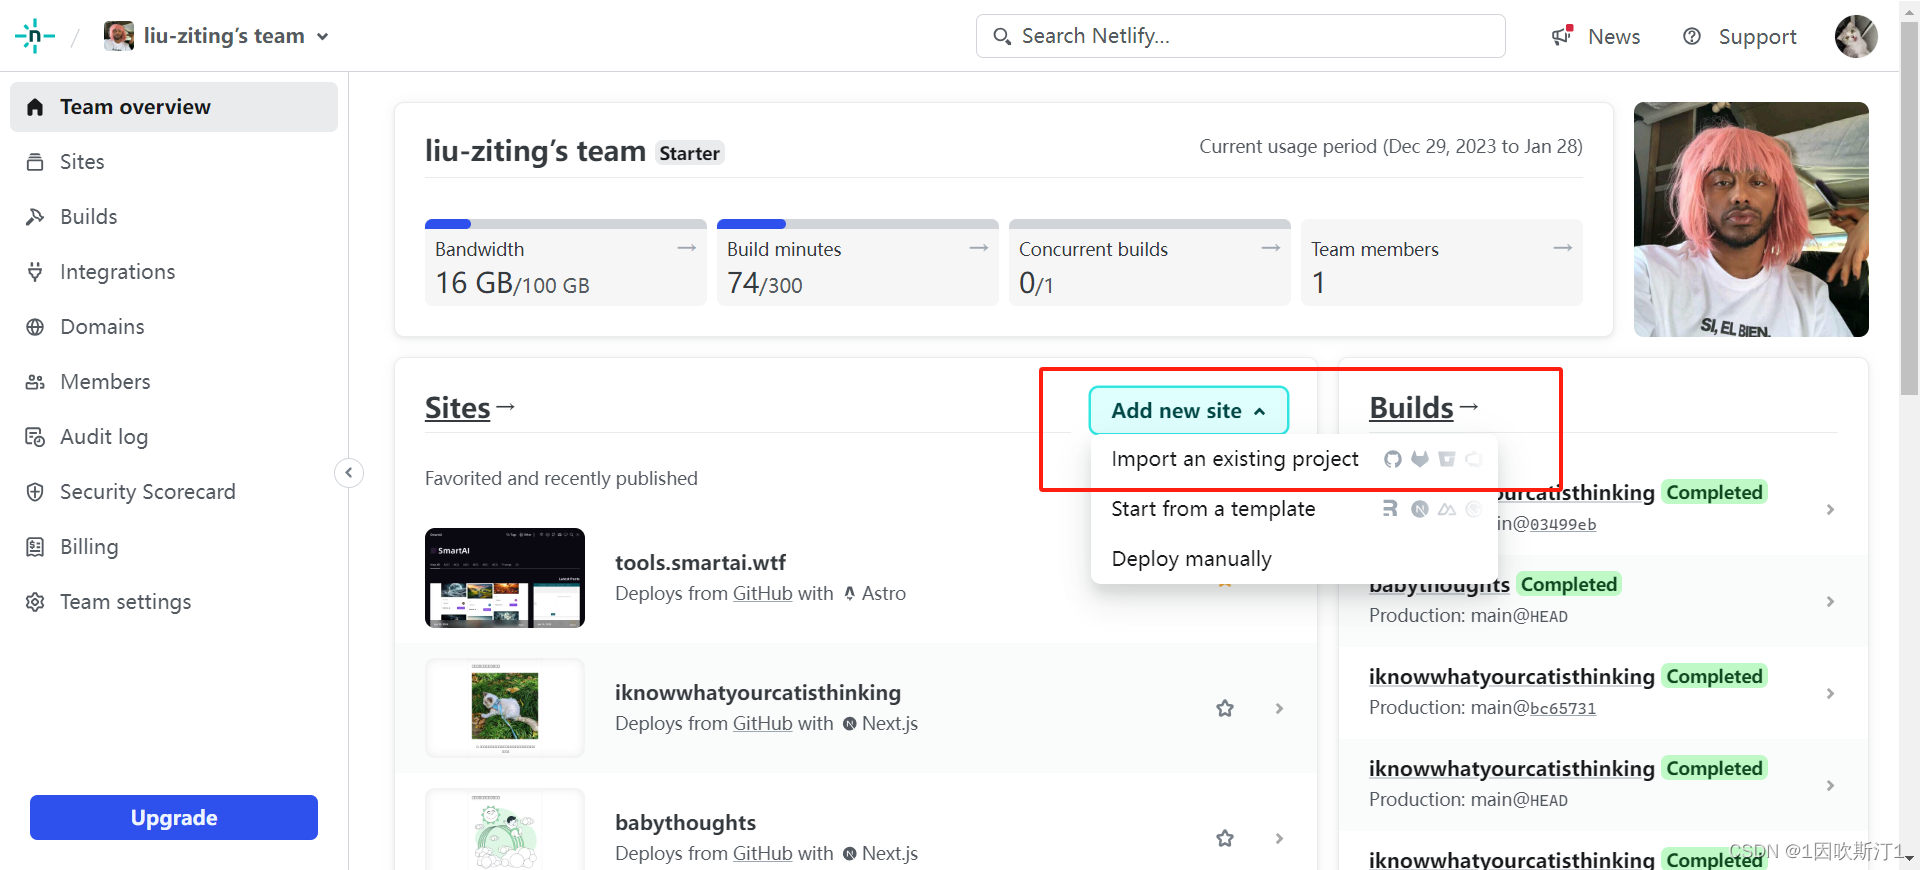This screenshot has width=1920, height=870.
Task: Favorite the babythoughts site with star
Action: tap(1225, 838)
